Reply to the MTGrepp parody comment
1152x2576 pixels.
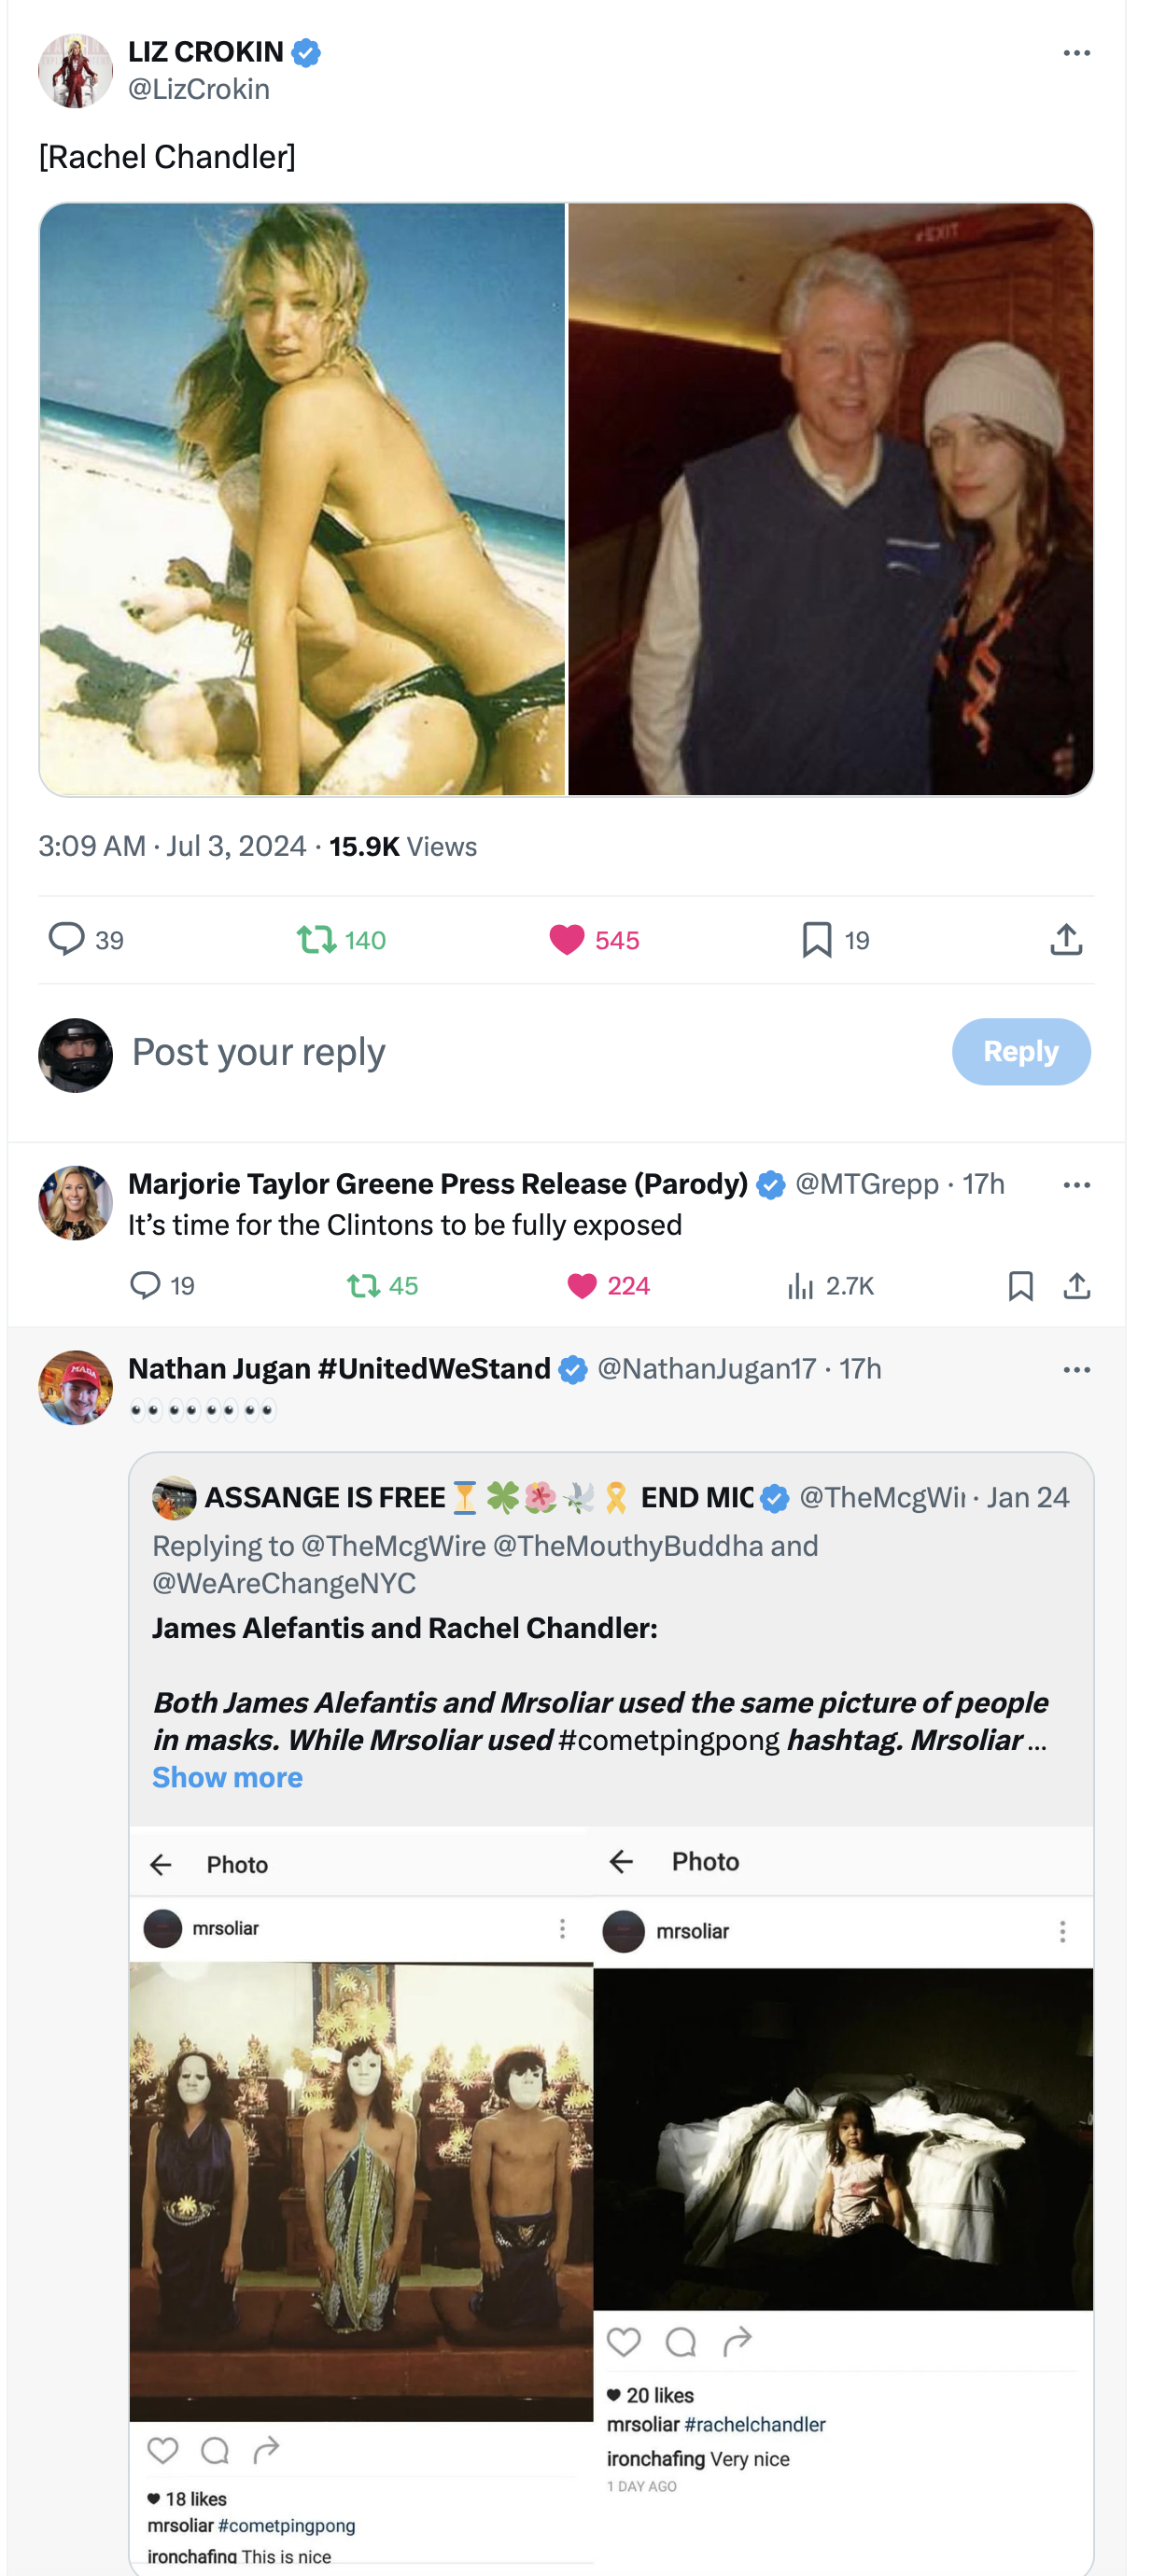pyautogui.click(x=146, y=1286)
